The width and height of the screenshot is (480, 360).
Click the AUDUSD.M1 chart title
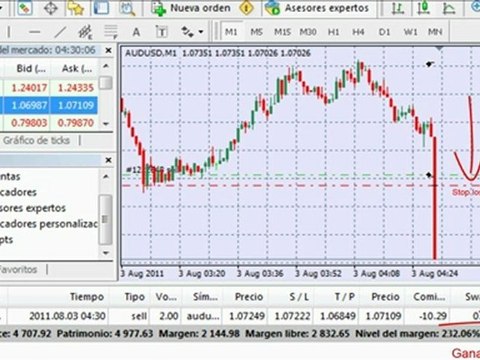tap(150, 53)
